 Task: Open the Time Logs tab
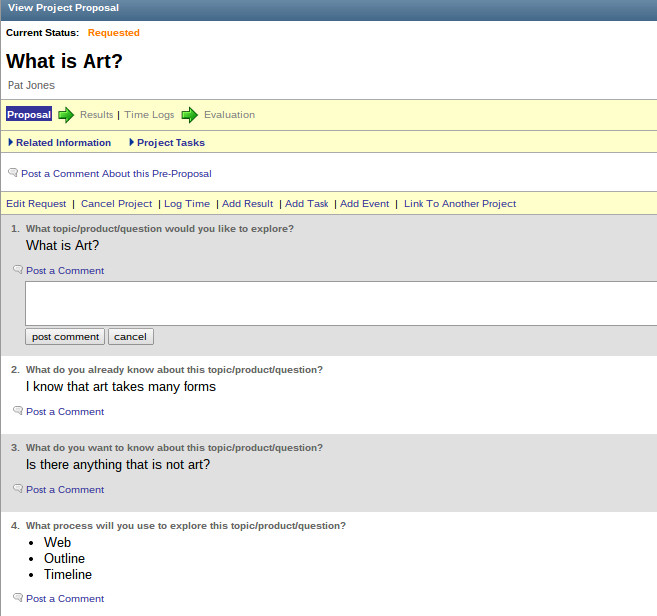(149, 115)
